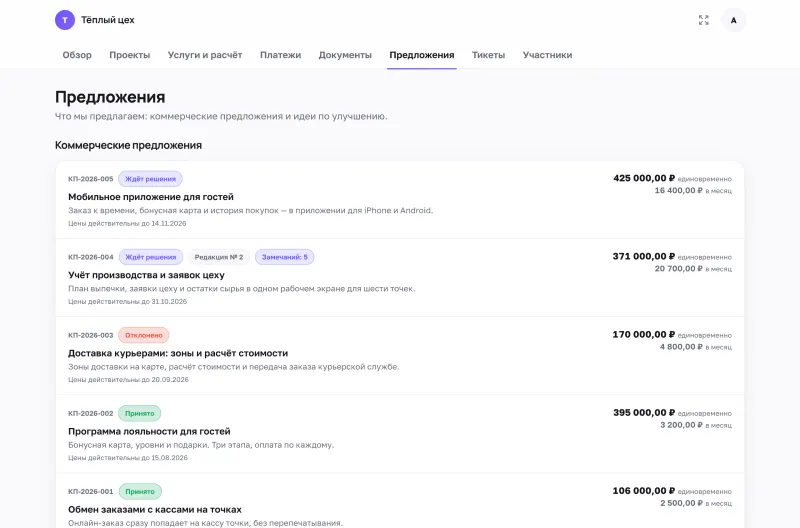Click the price 395 000,00 ₽
Image resolution: width=800 pixels, height=528 pixels.
(x=644, y=412)
